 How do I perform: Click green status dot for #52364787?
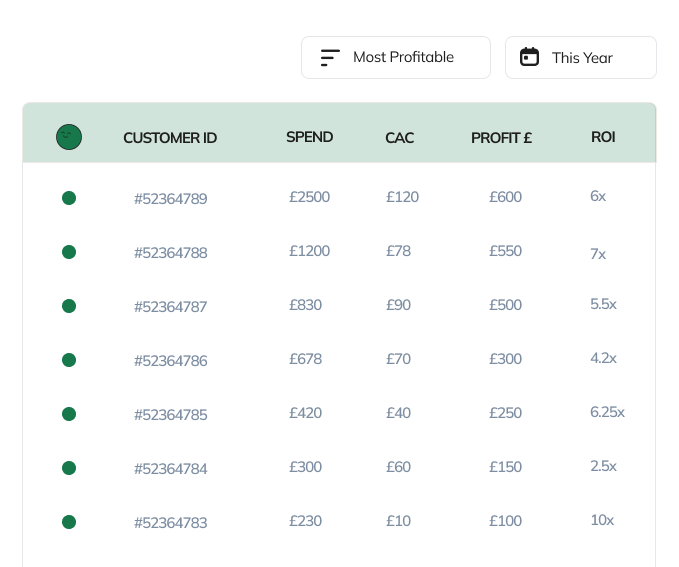(x=69, y=306)
